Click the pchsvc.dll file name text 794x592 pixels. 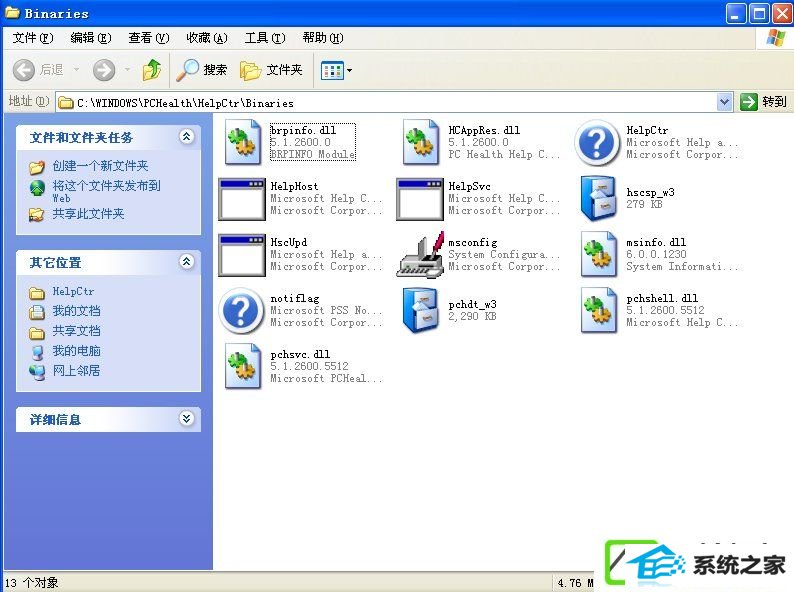[300, 354]
